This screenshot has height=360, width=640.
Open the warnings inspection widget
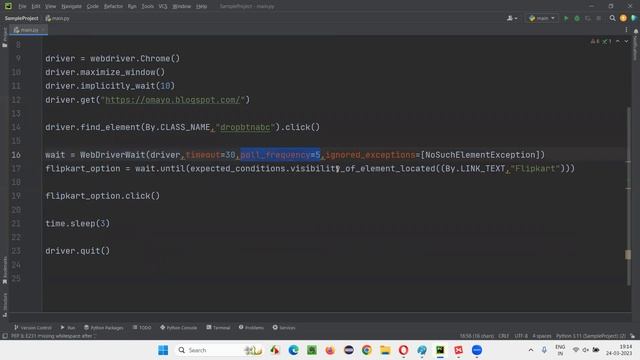click(x=600, y=41)
